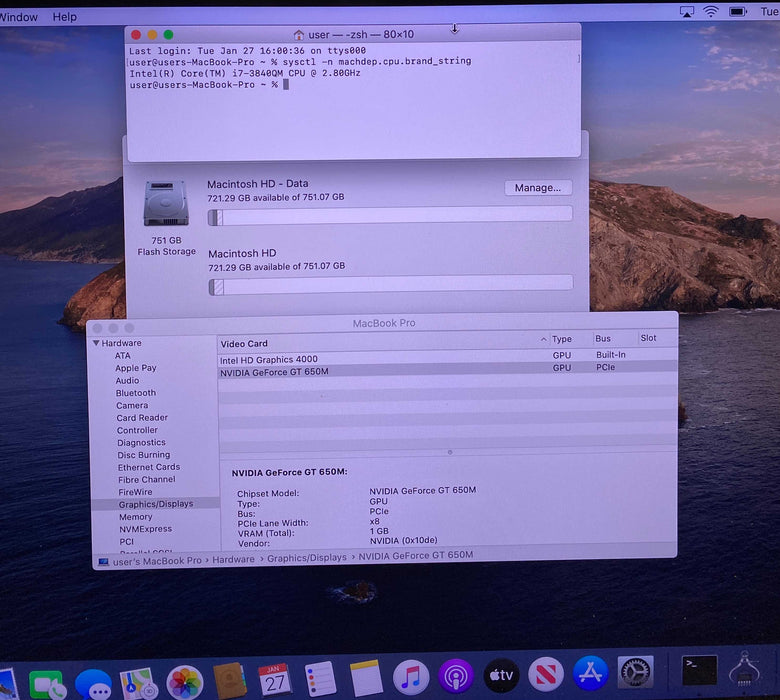Click the 751 GB Flash Storage drive icon
Image resolution: width=780 pixels, height=700 pixels.
tap(166, 203)
